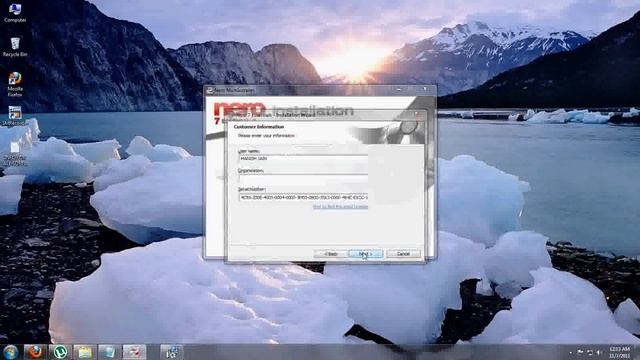The image size is (640, 360).
Task: Click the blue window icon in the taskbar
Action: click(x=109, y=352)
